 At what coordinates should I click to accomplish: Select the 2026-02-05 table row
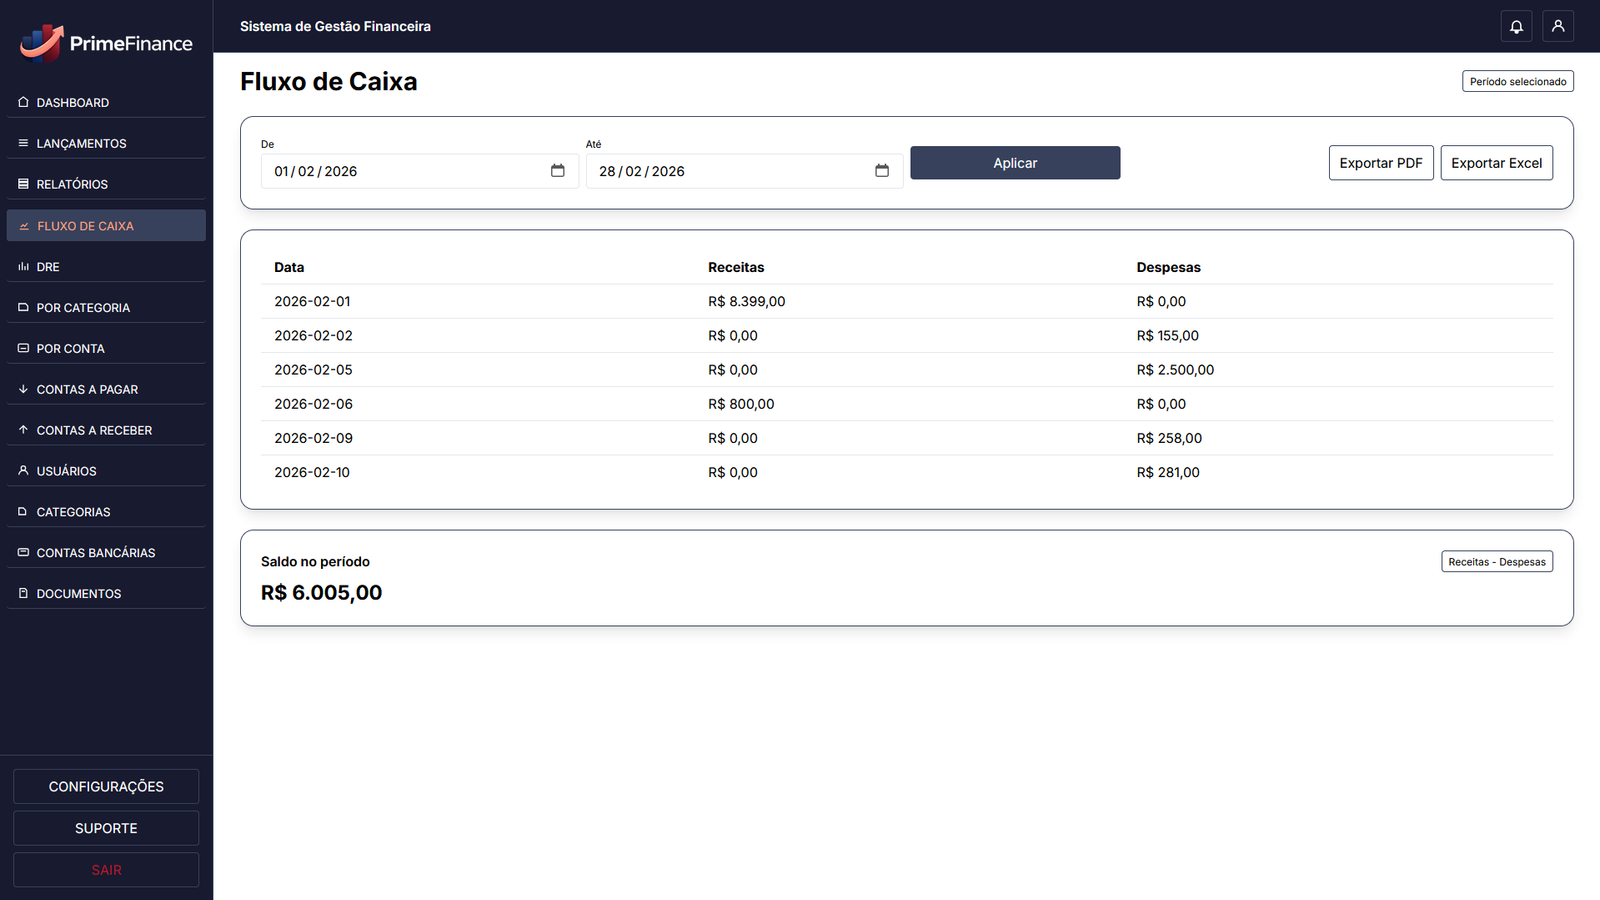[700, 369]
